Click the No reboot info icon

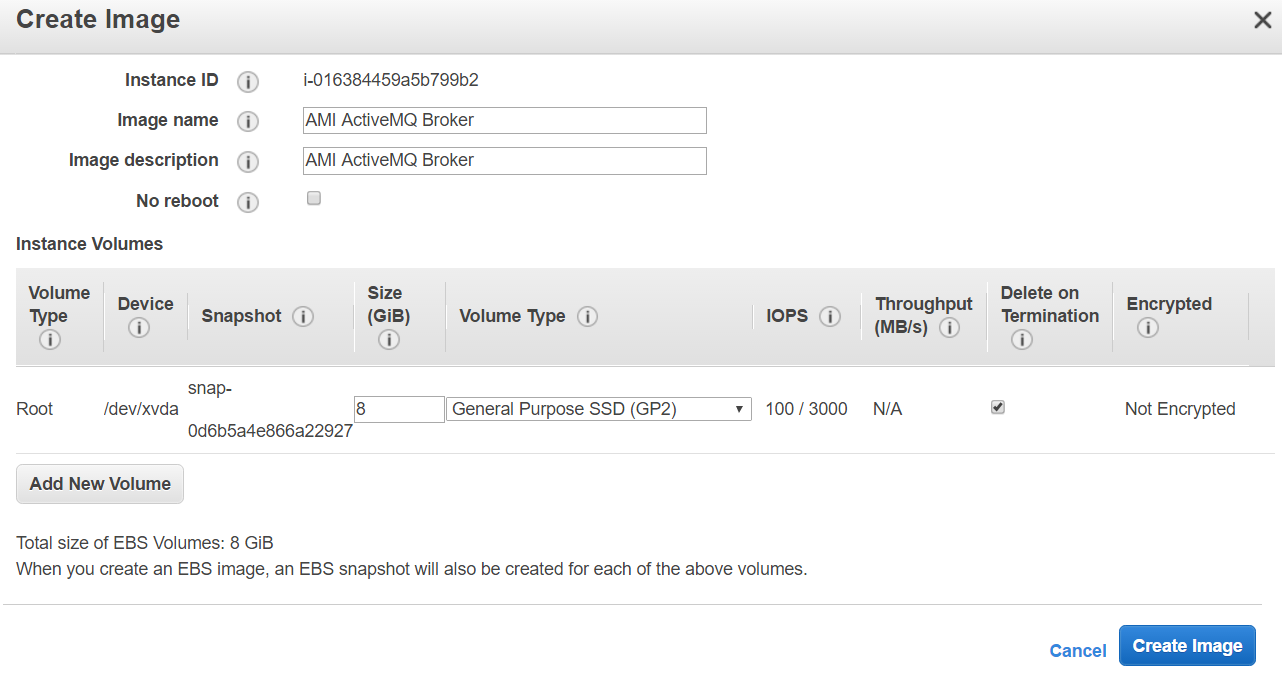[x=248, y=203]
